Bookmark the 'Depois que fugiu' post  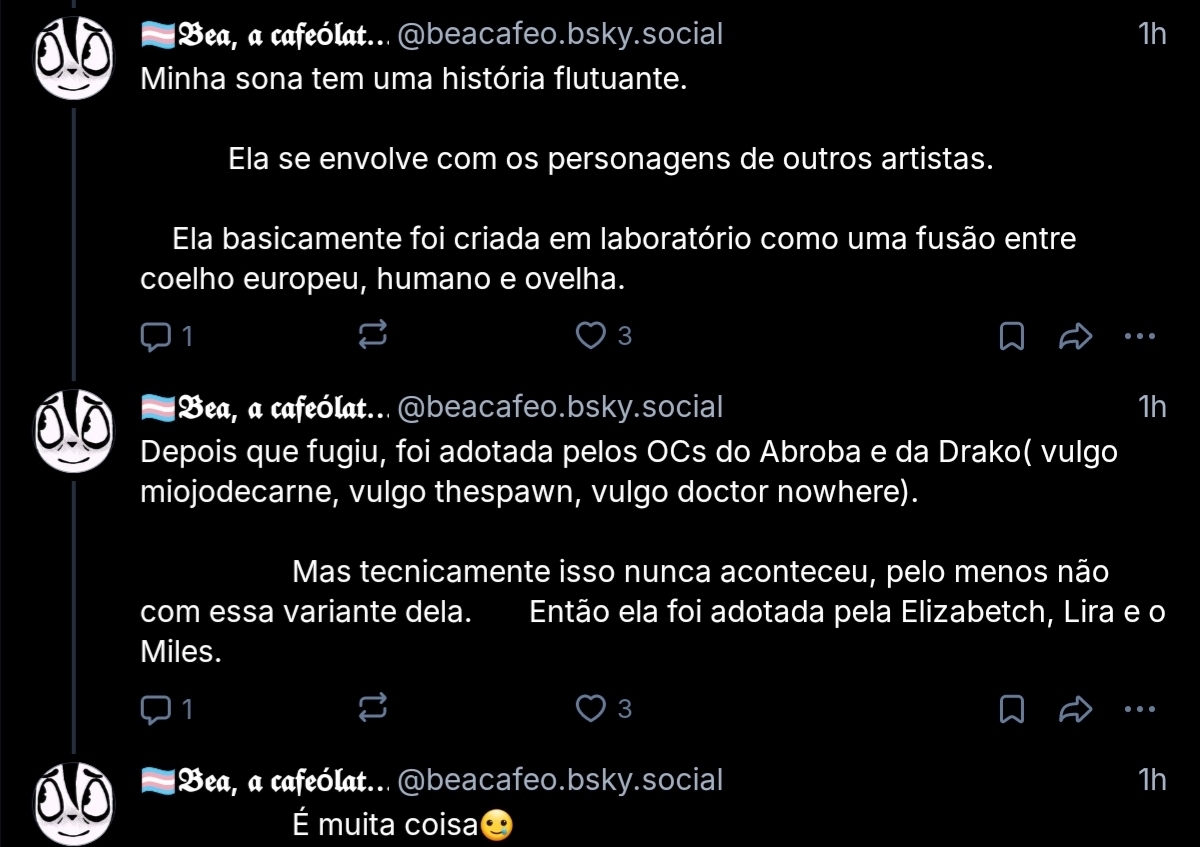(1012, 710)
